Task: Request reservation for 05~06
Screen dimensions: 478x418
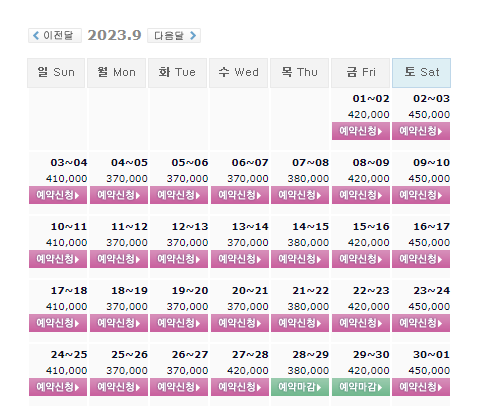Action: 179,195
